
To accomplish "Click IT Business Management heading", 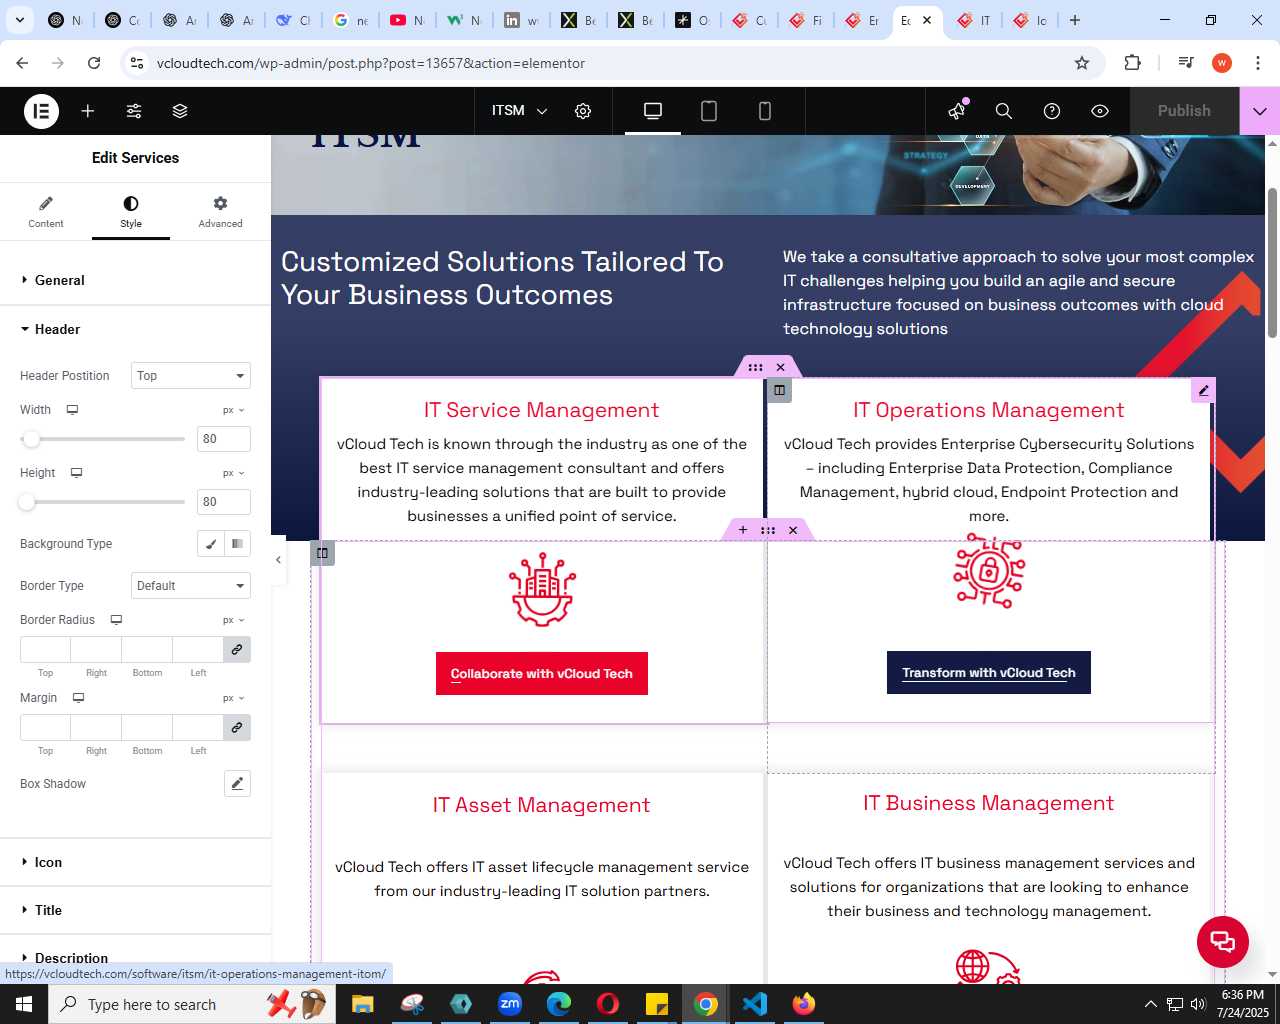I will (989, 803).
